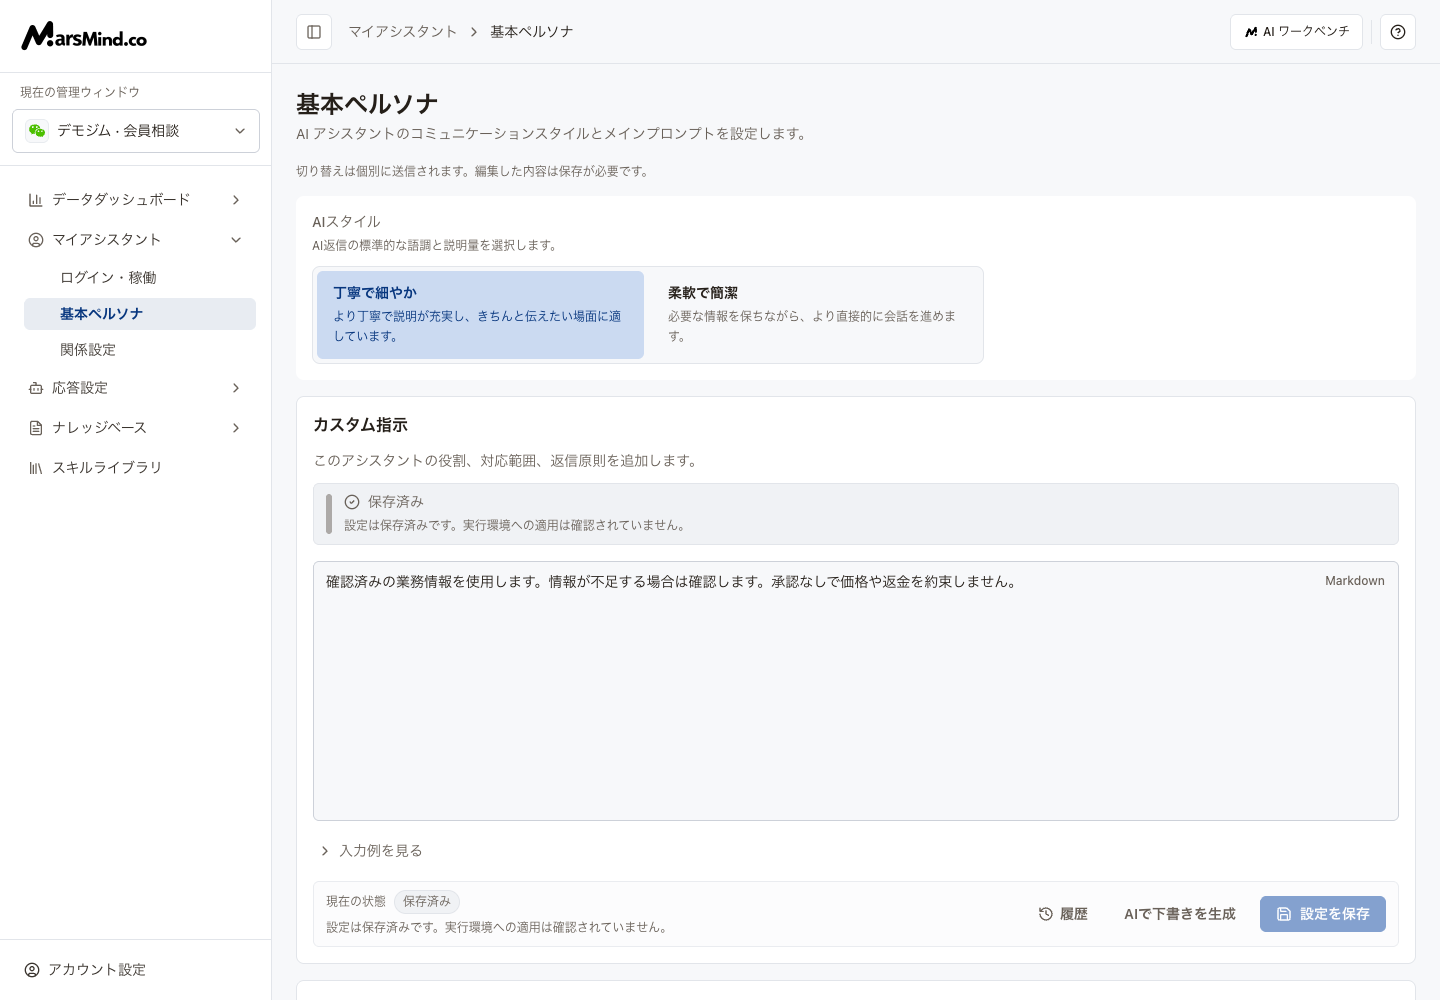Click into the カスタム指示 text area
This screenshot has height=1000, width=1440.
pos(856,691)
